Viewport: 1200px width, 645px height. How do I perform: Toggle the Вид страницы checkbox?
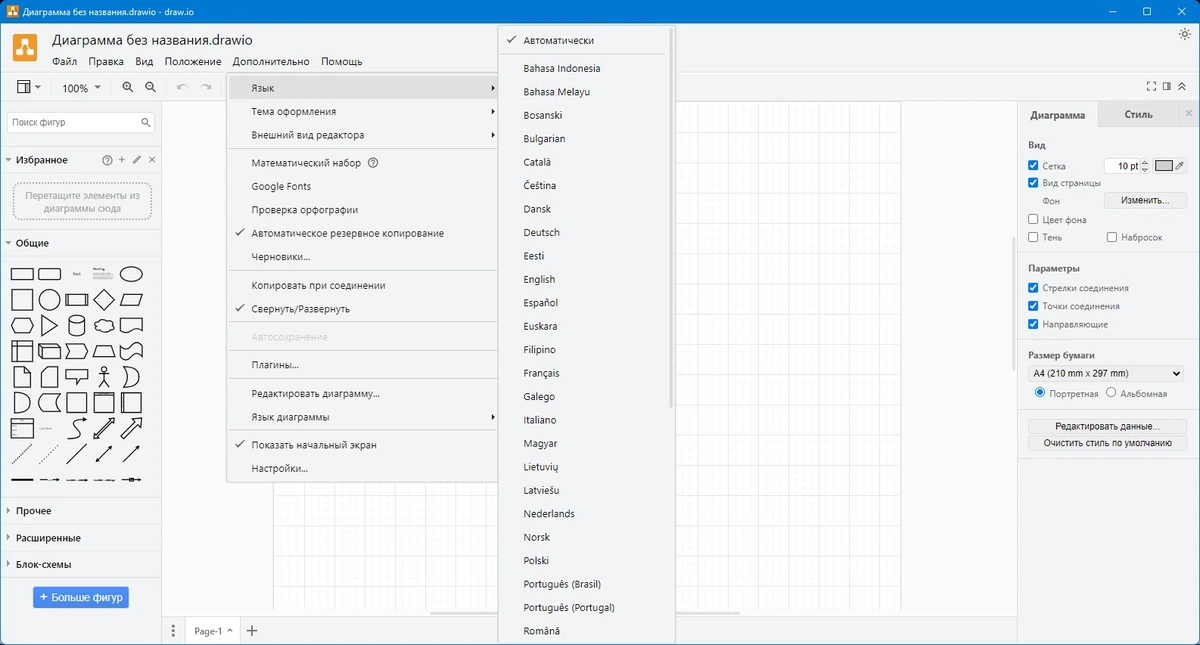1034,183
